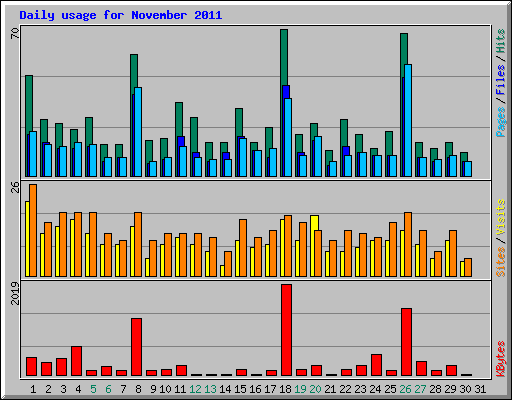Click the green hits bar for day 8
This screenshot has width=512, height=400.
click(x=134, y=70)
